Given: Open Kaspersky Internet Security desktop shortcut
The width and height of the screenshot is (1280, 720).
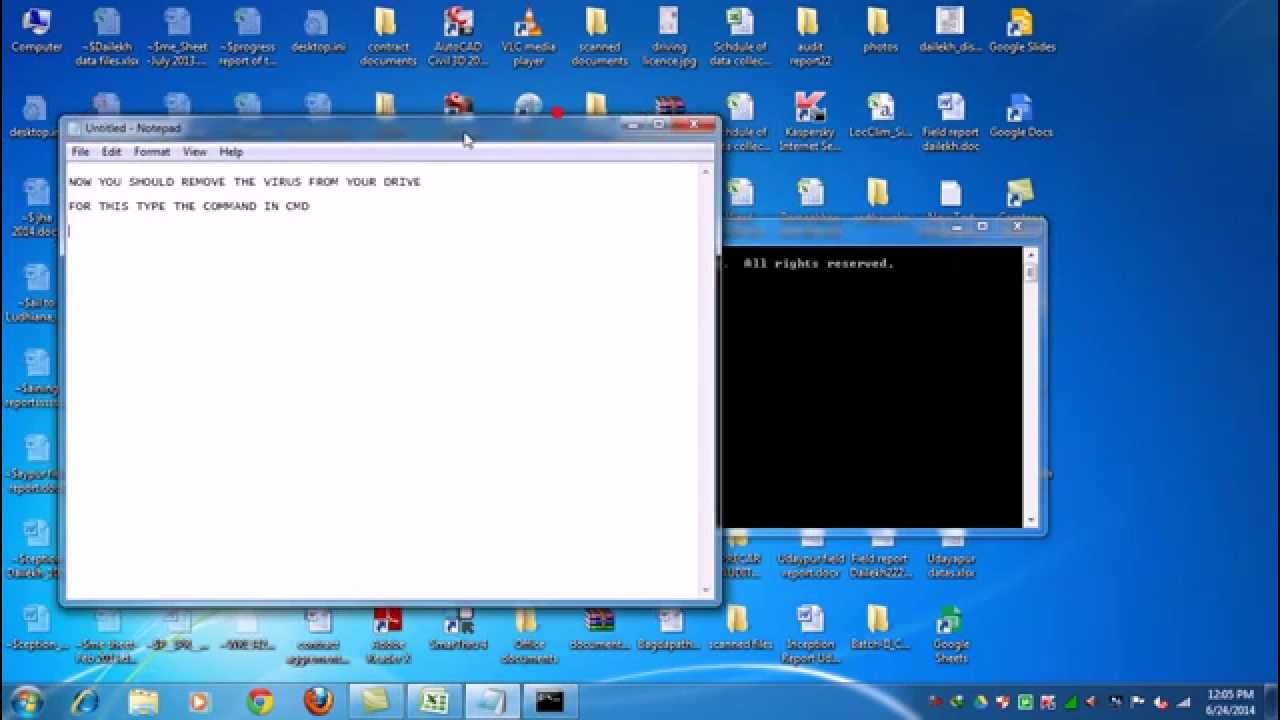Looking at the screenshot, I should click(x=809, y=122).
